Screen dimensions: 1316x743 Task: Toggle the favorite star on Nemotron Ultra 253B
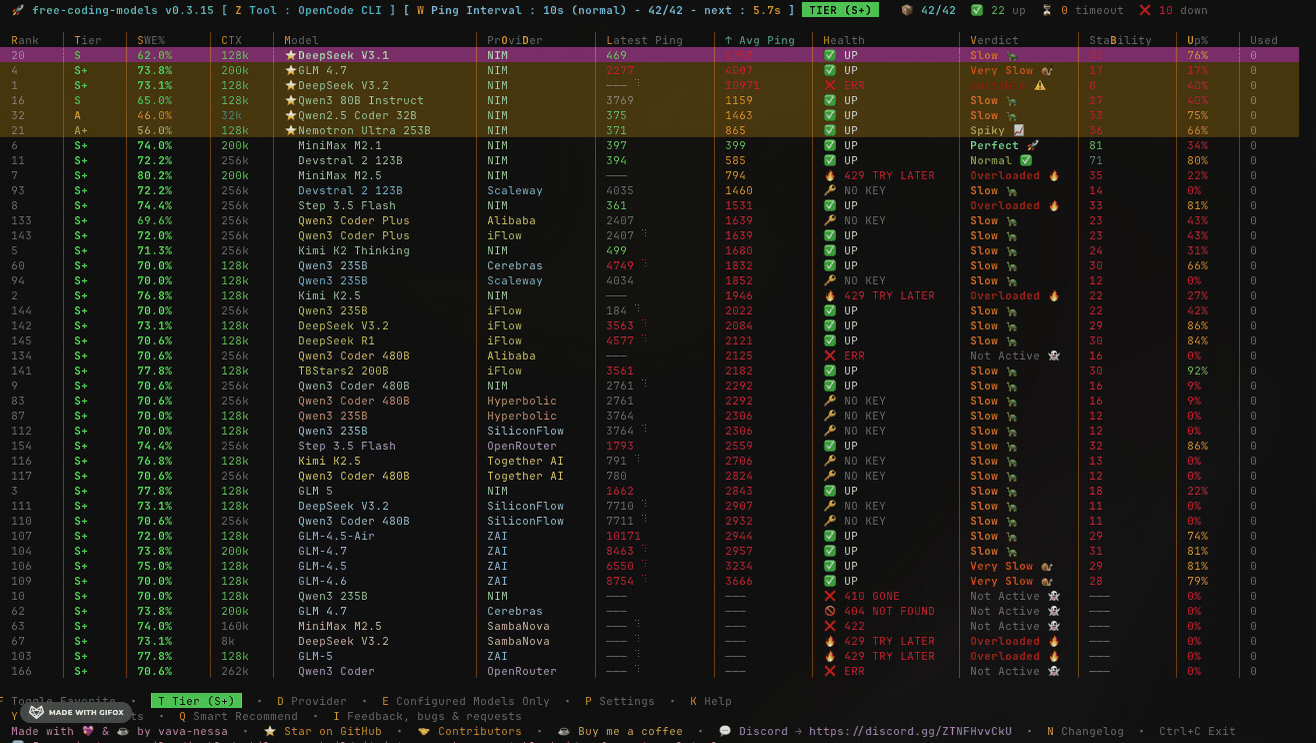coord(291,130)
